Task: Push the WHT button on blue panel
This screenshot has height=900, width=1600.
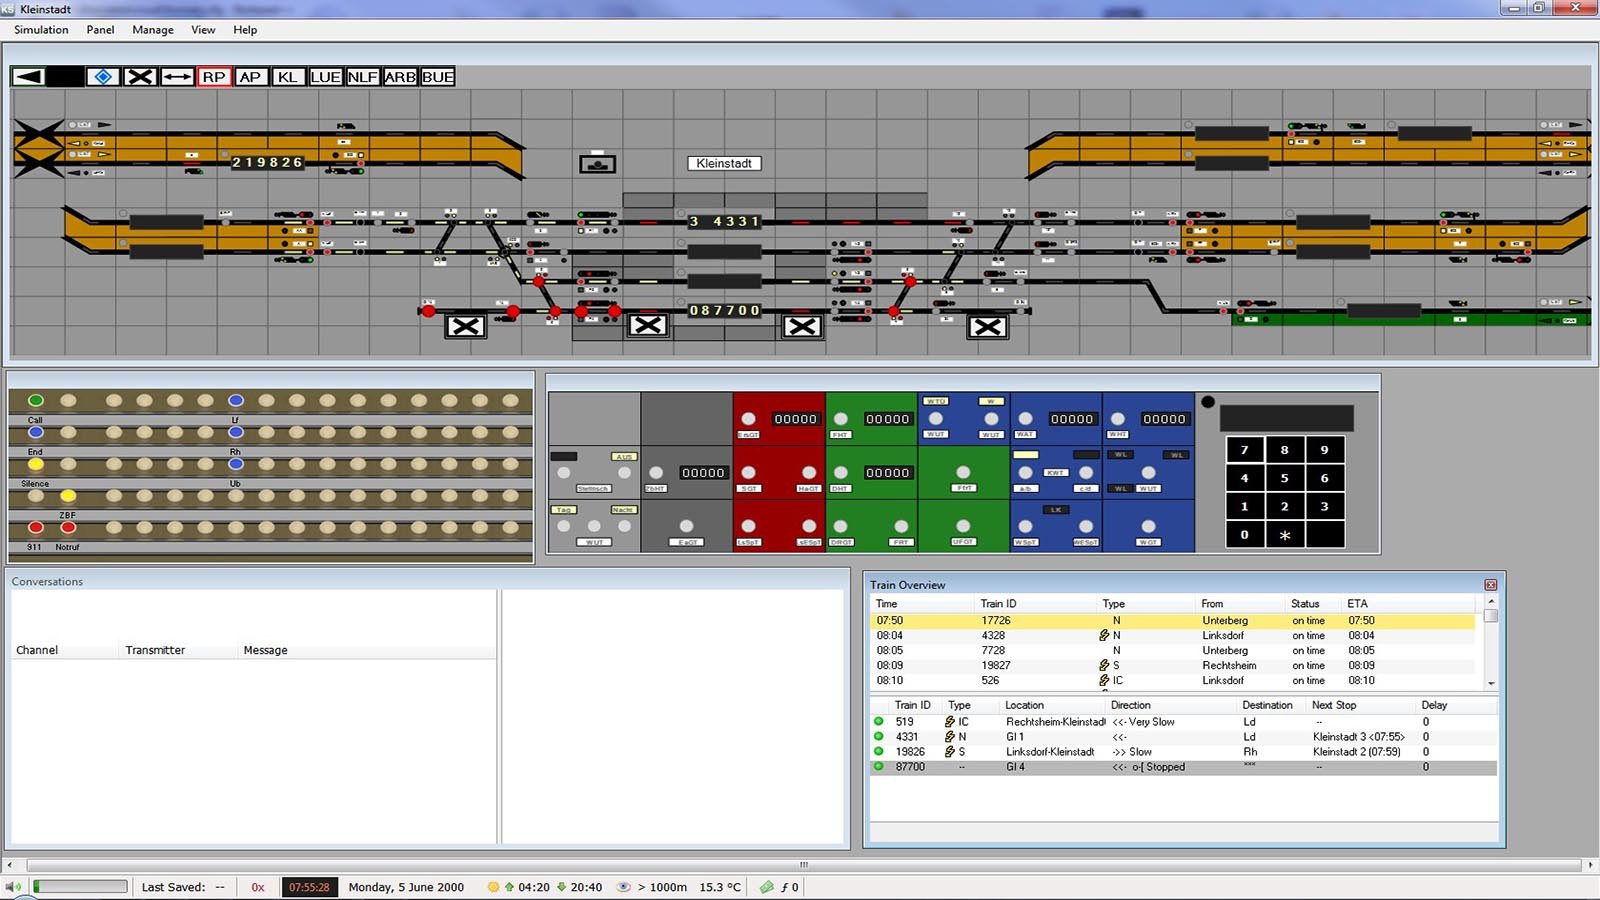Action: pos(1118,420)
